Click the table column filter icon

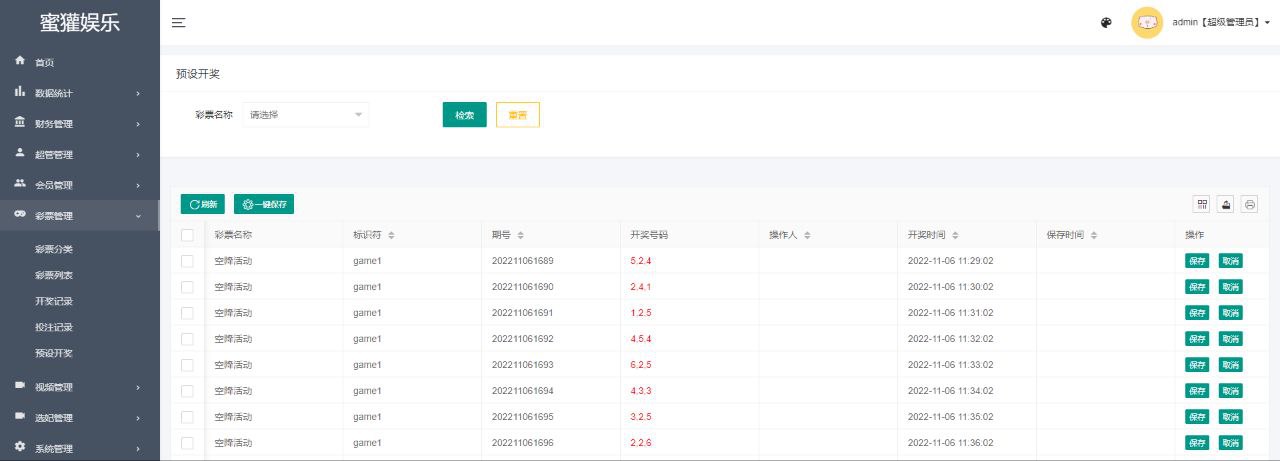click(1201, 204)
